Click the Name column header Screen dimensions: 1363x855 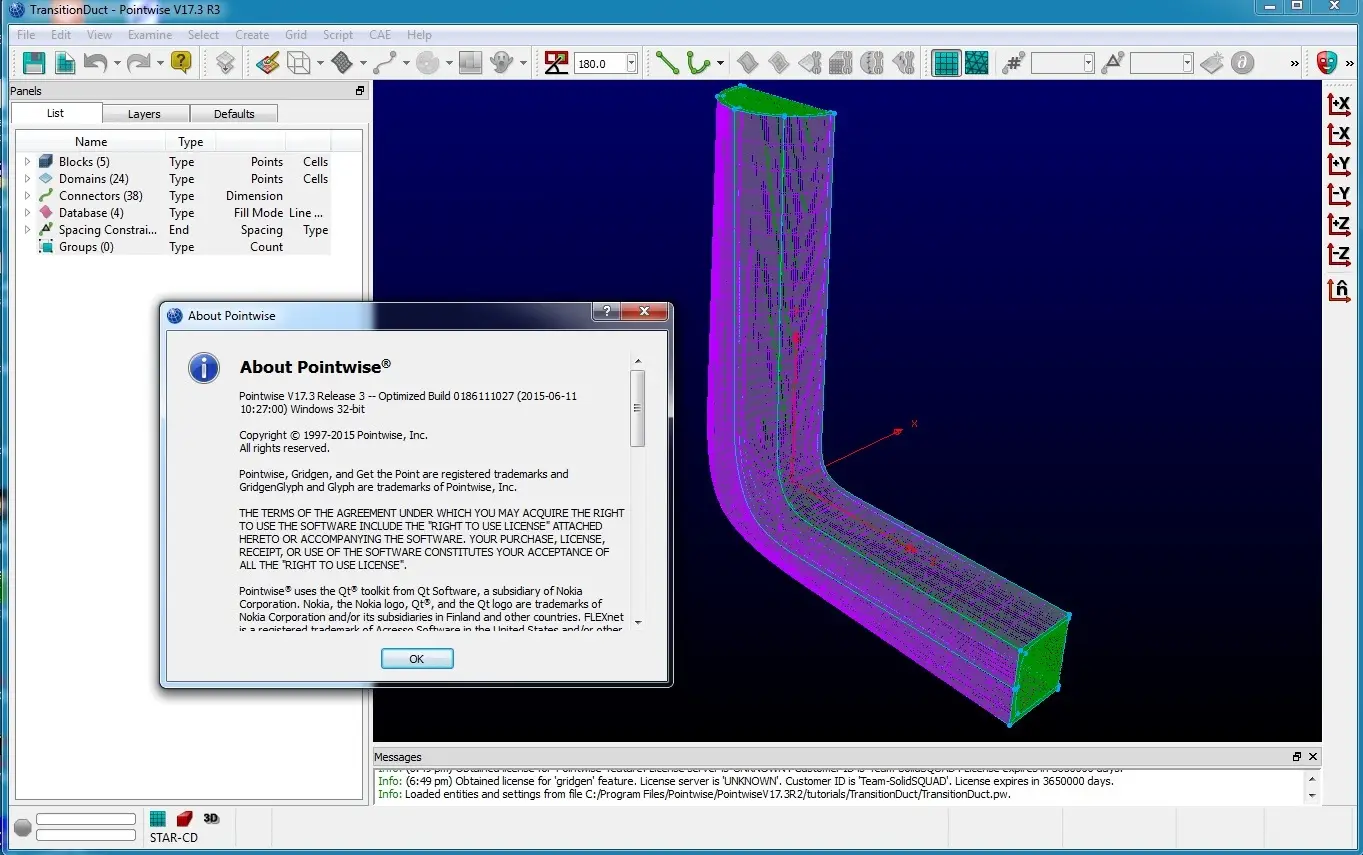pos(91,142)
